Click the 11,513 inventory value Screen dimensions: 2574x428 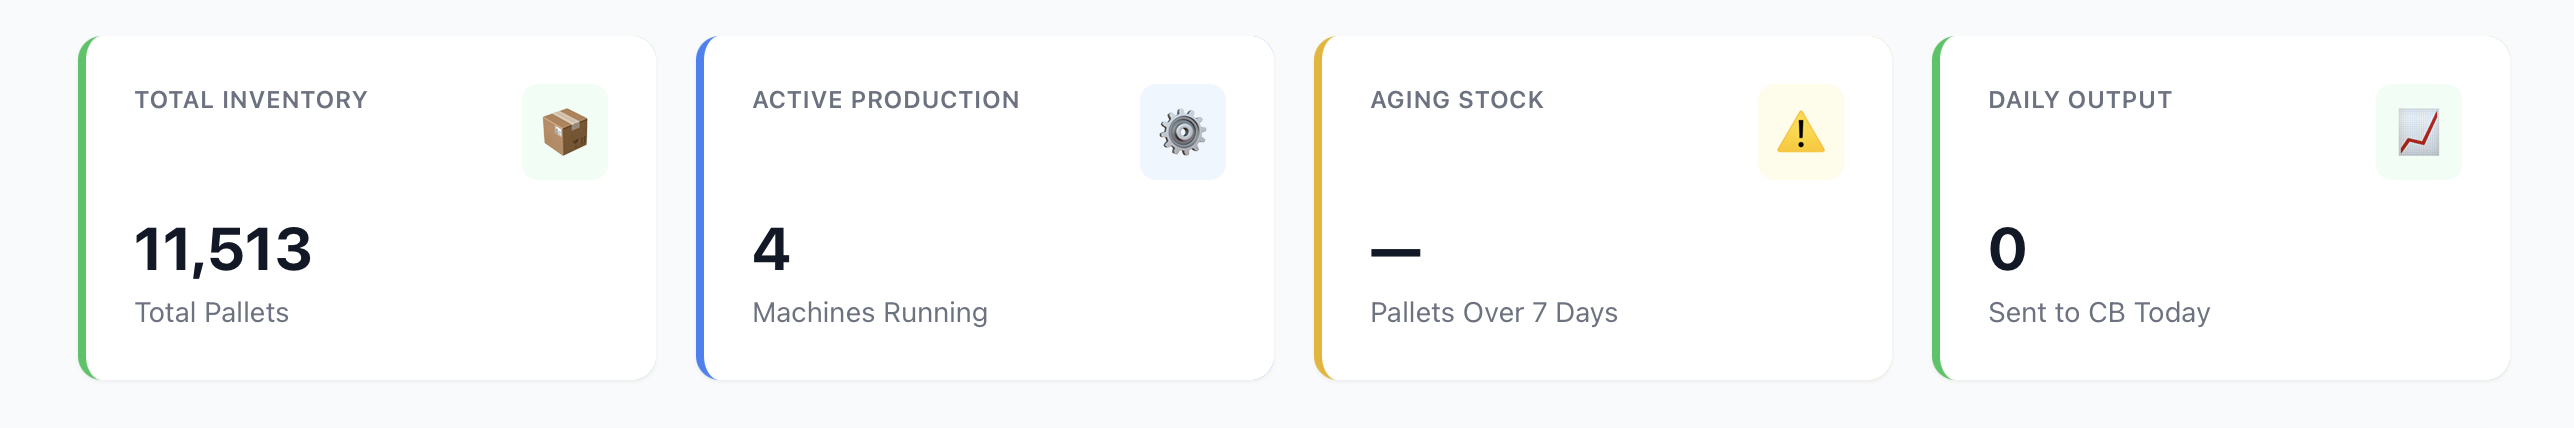click(223, 249)
